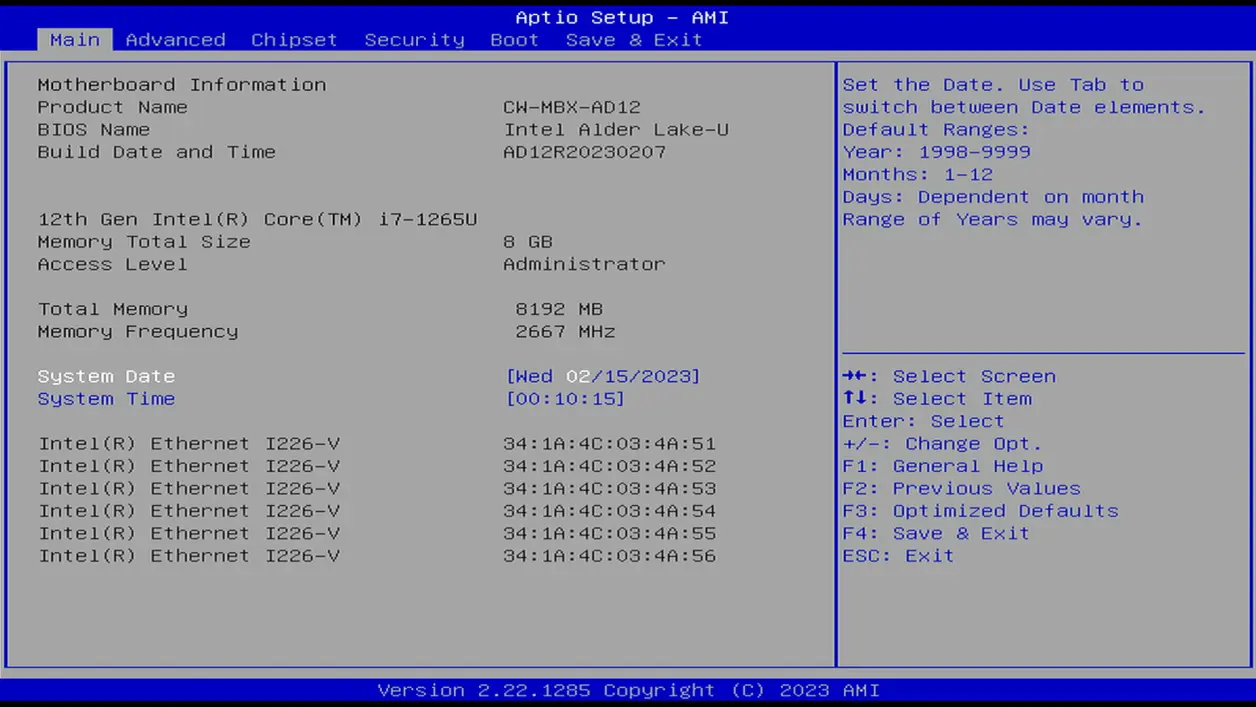
Task: Open the Save & Exit tab
Action: pyautogui.click(x=634, y=40)
